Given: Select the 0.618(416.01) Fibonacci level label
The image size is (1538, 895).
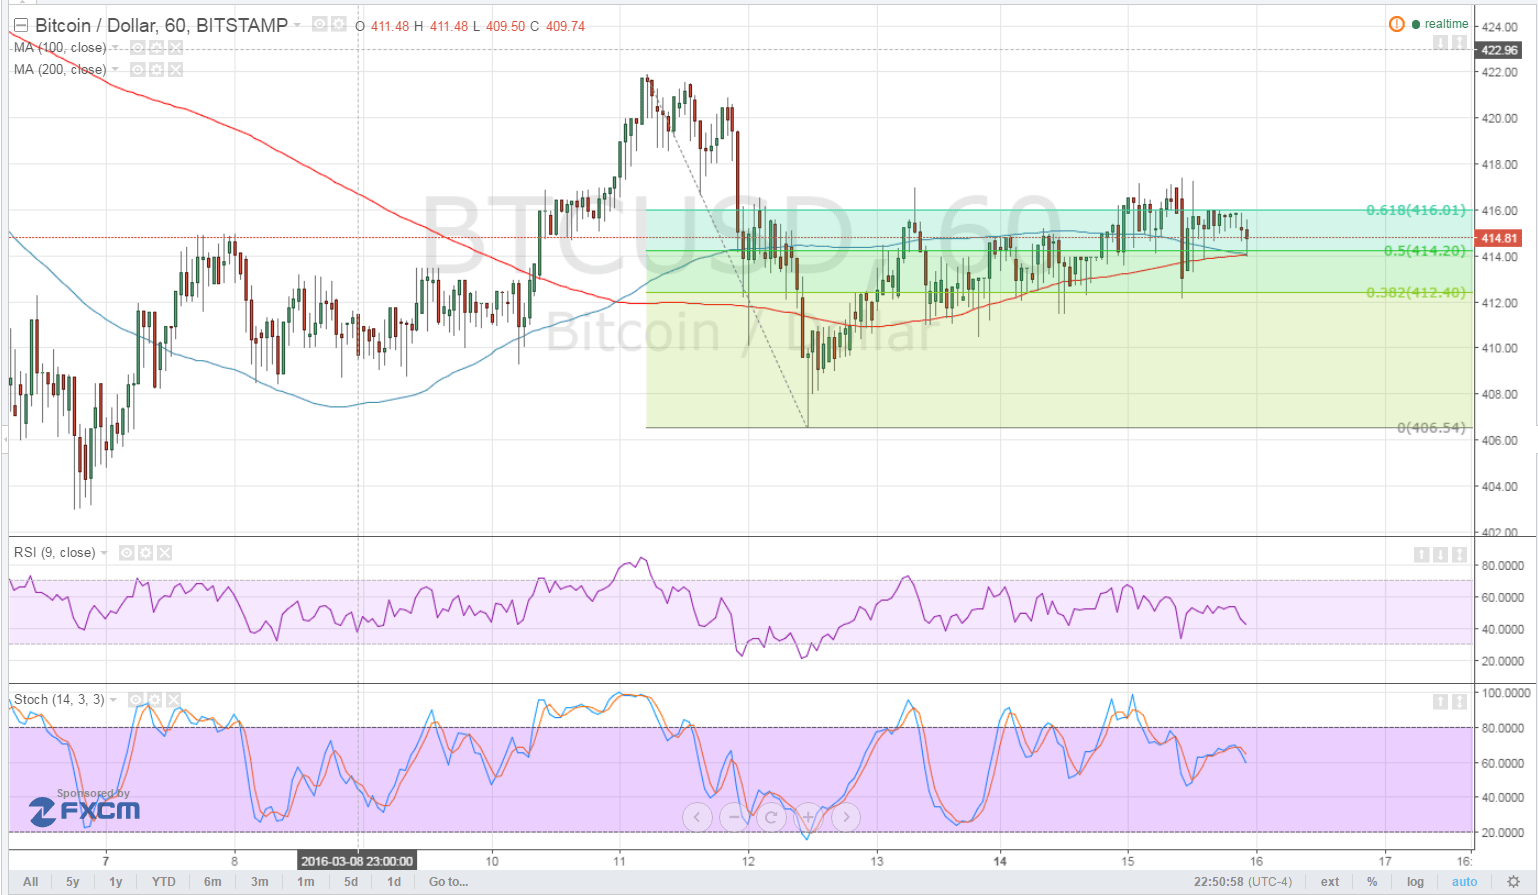Looking at the screenshot, I should (x=1415, y=210).
